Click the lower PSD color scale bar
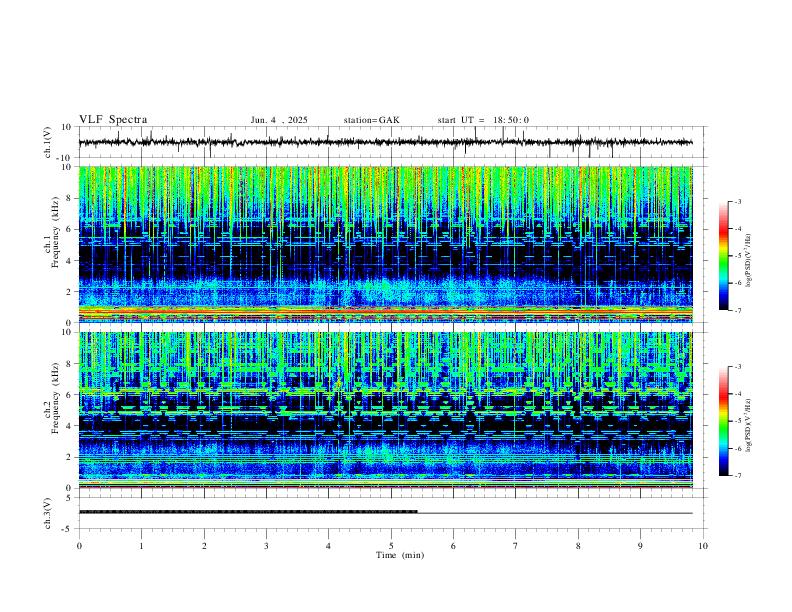The image size is (792, 612). (x=723, y=421)
